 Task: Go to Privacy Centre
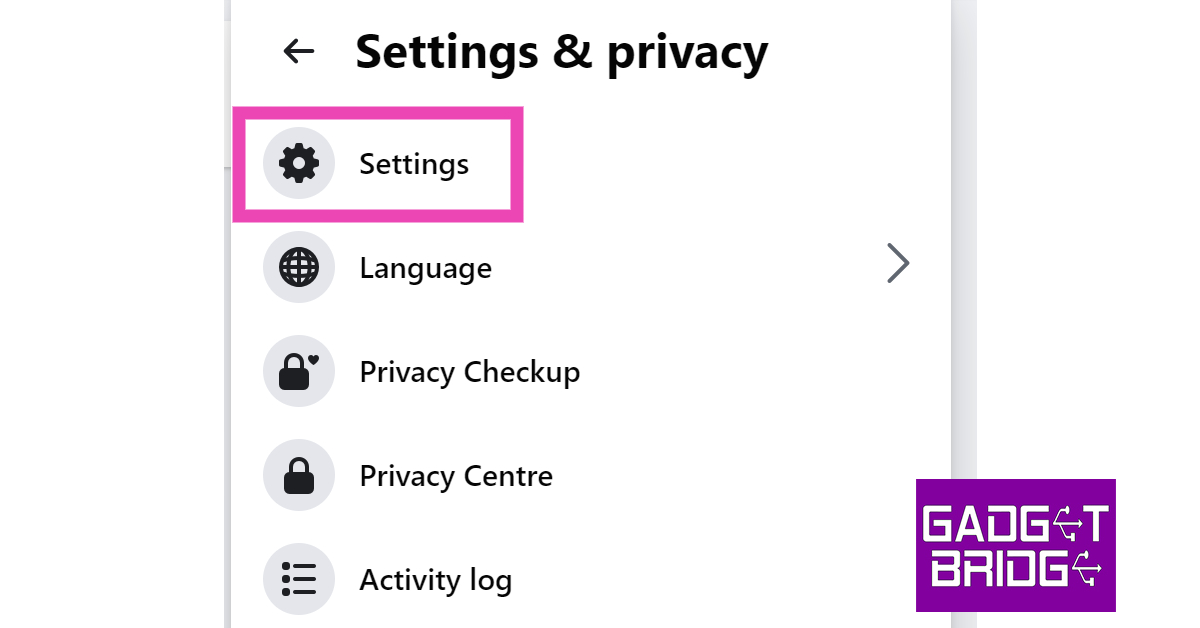(456, 476)
